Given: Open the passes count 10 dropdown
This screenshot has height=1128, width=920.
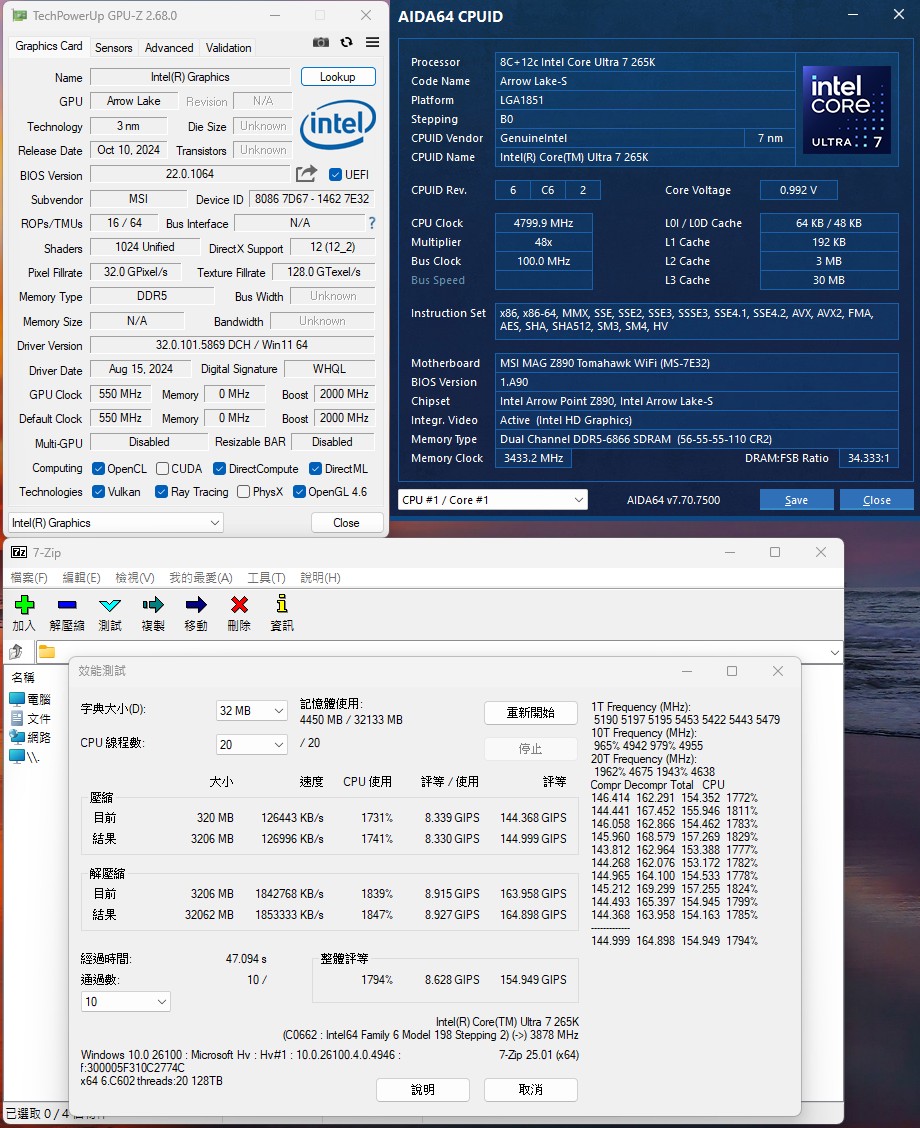Looking at the screenshot, I should pyautogui.click(x=125, y=1001).
